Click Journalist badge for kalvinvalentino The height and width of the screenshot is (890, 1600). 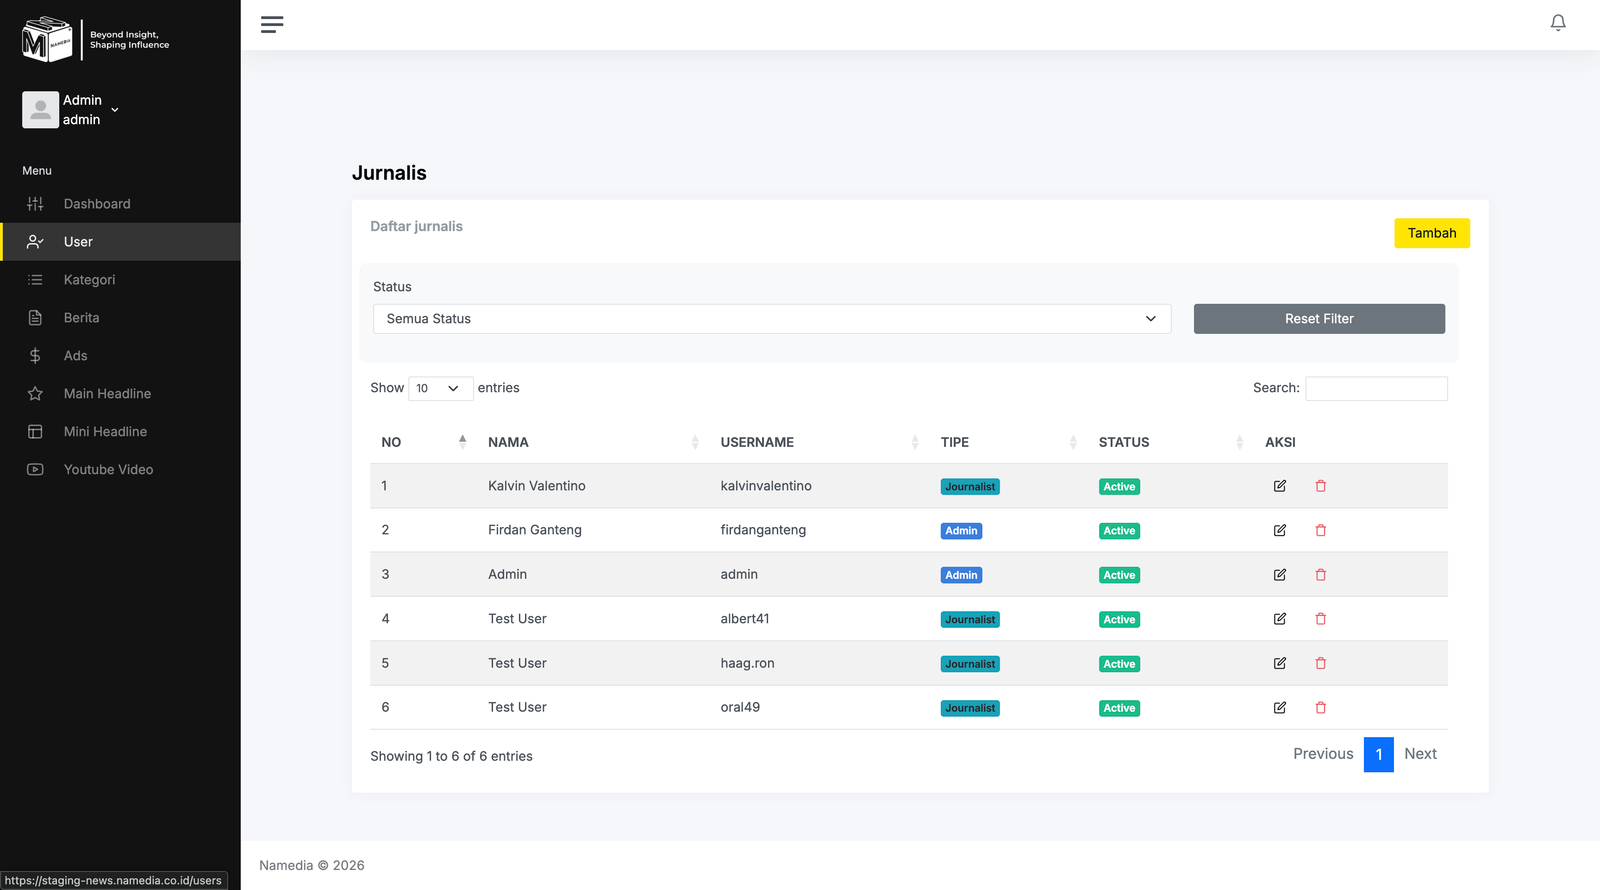970,487
